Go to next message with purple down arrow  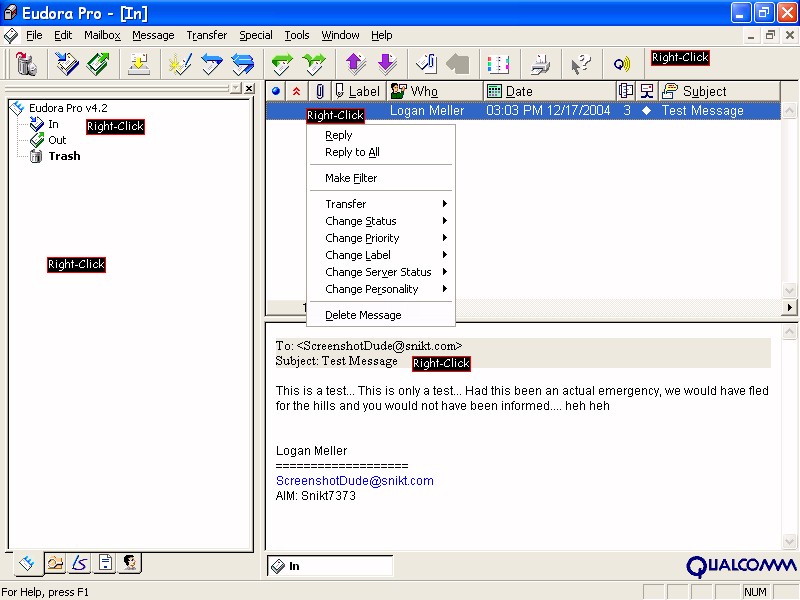387,64
